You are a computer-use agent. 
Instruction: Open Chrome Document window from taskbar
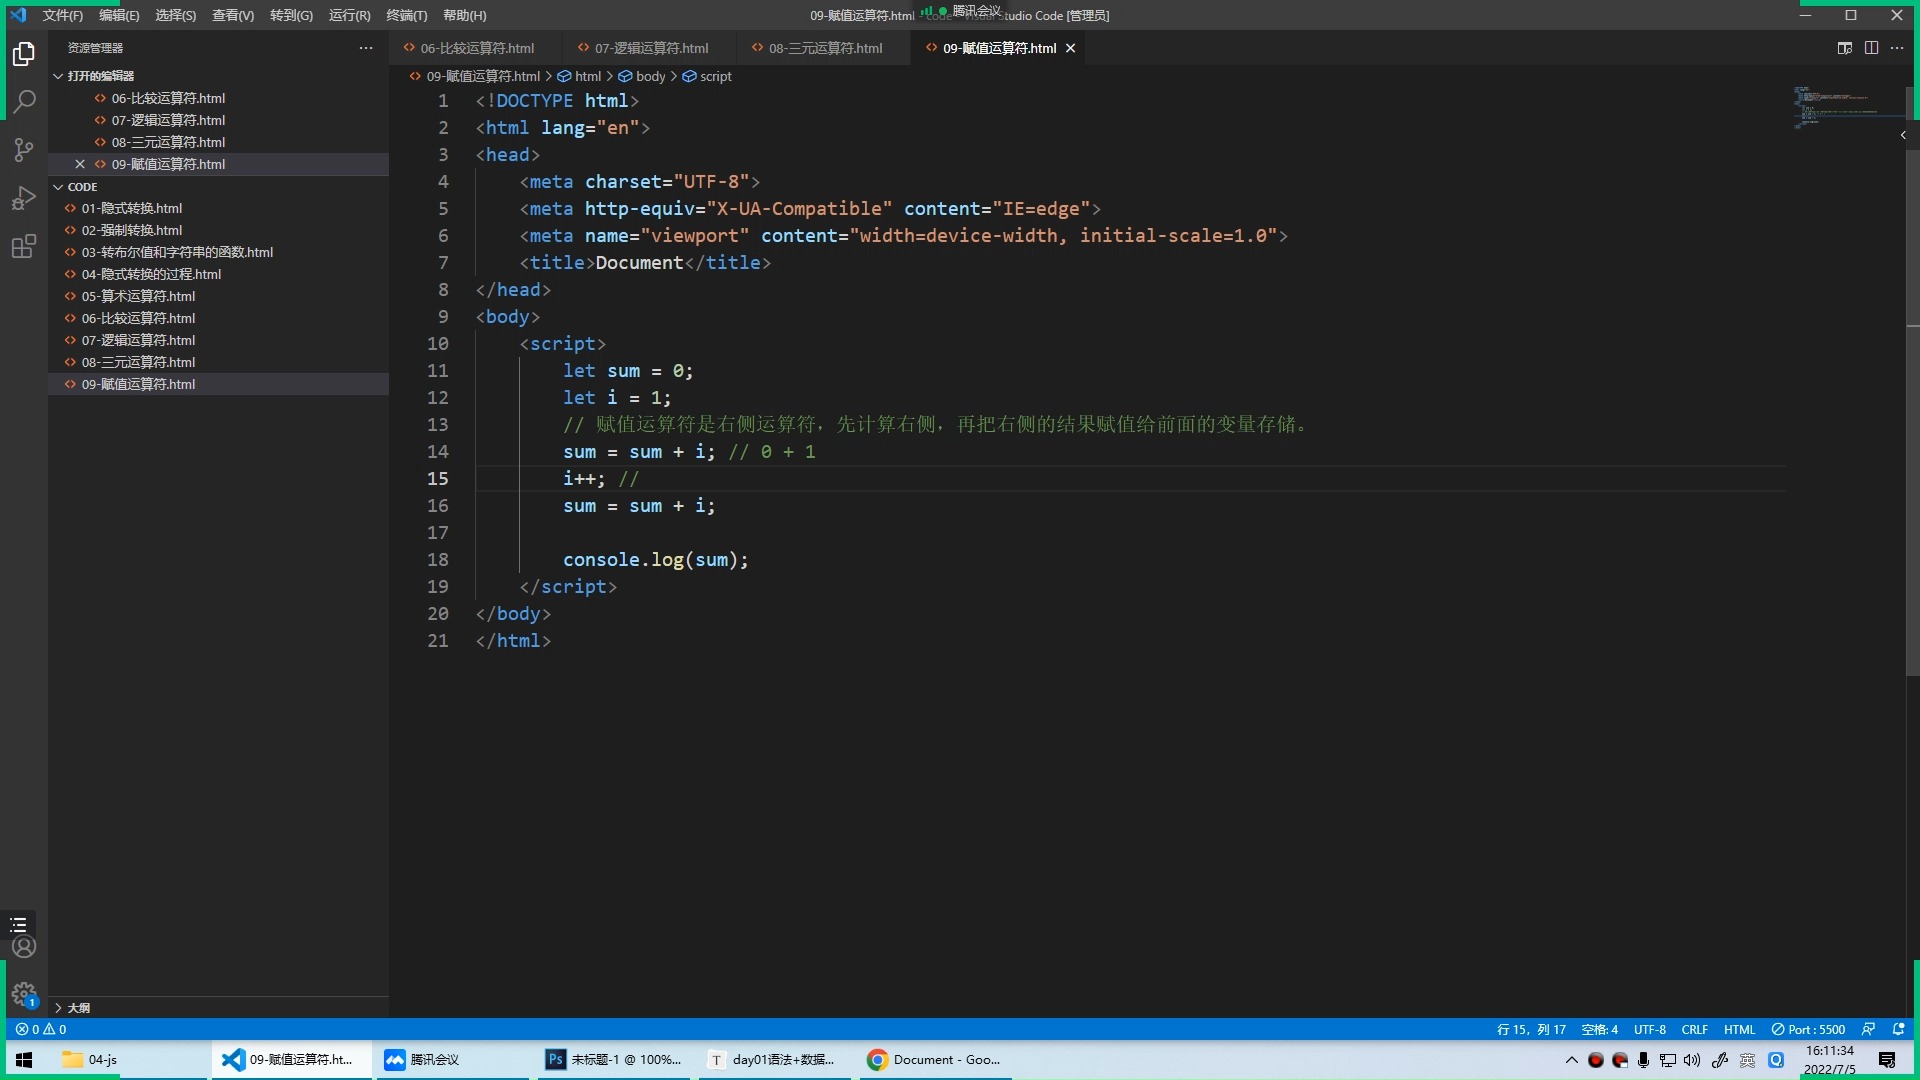tap(934, 1060)
